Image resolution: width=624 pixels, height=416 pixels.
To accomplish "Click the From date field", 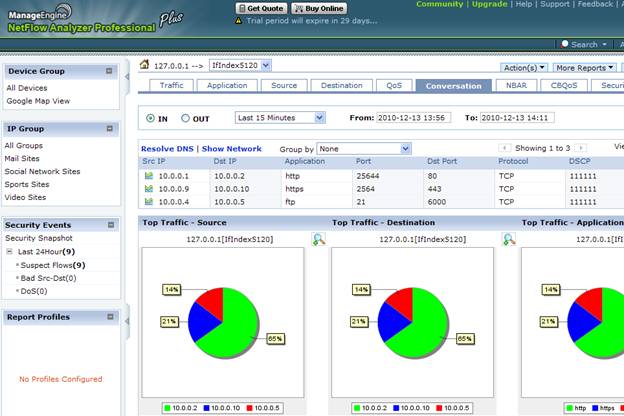I will [413, 117].
